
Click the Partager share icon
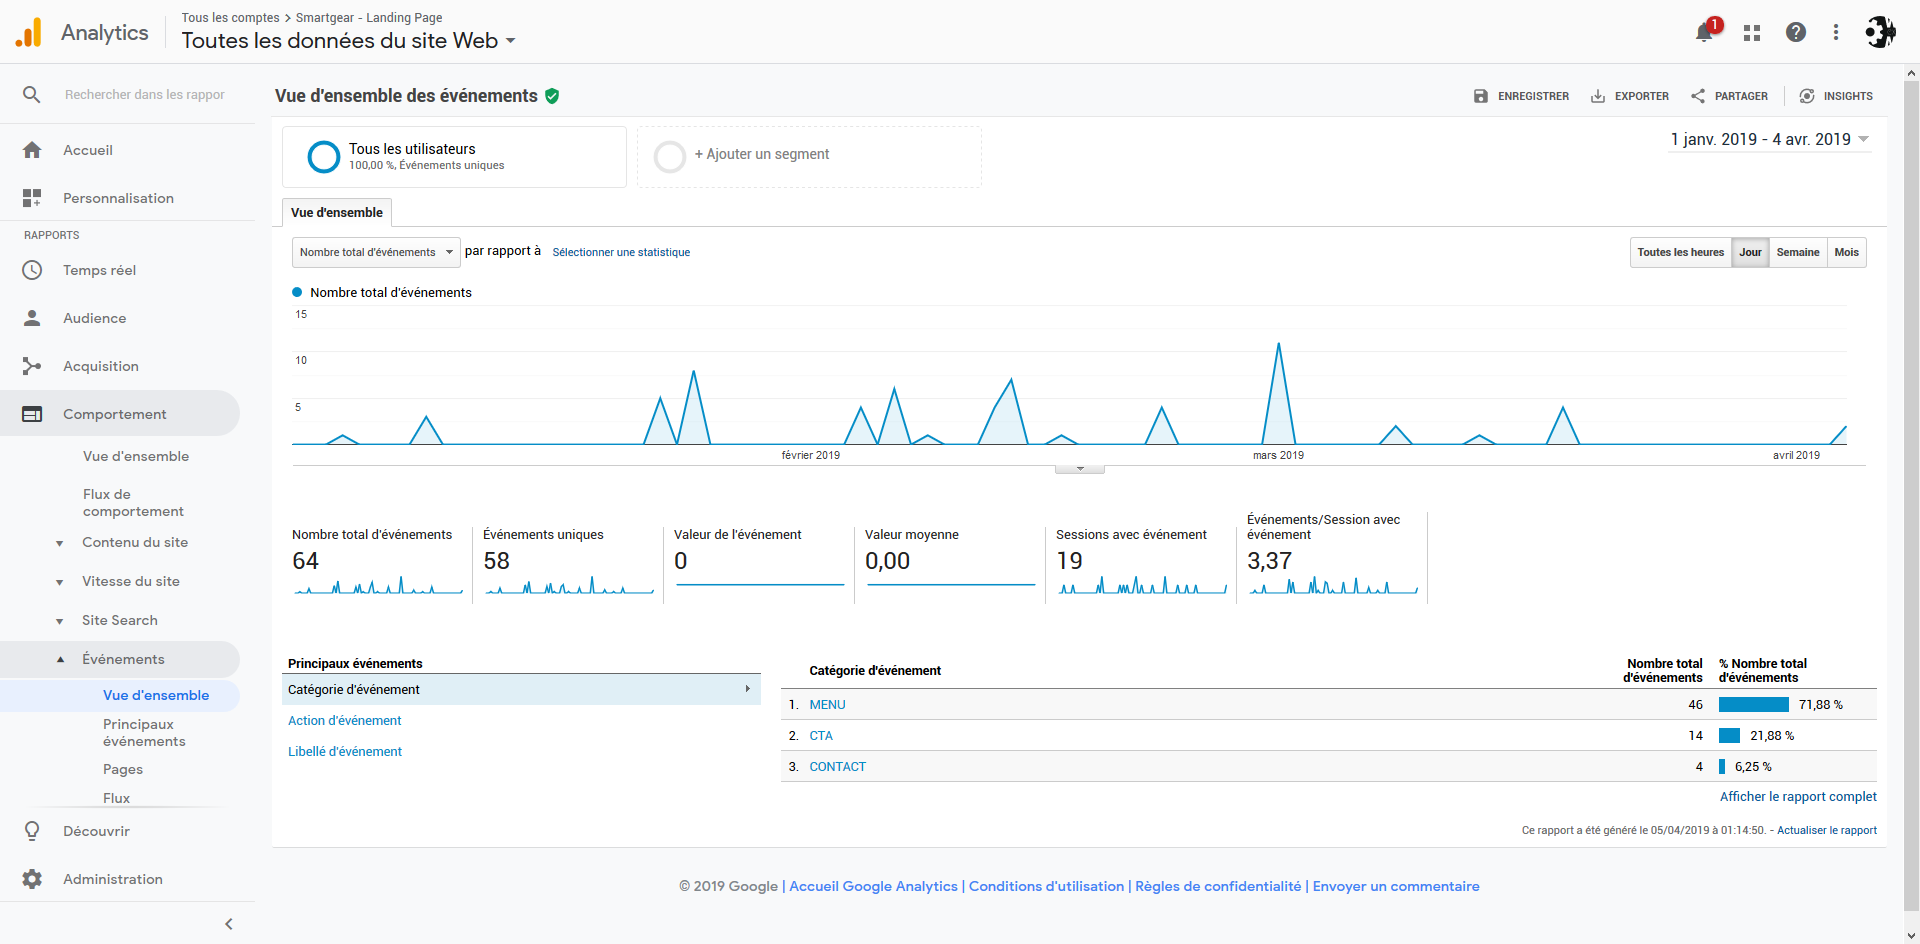pyautogui.click(x=1698, y=96)
